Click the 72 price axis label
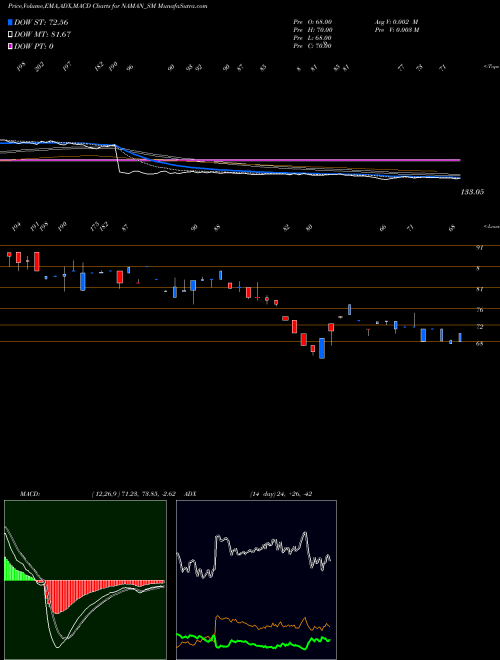Viewport: 500px width, 660px height. (479, 327)
